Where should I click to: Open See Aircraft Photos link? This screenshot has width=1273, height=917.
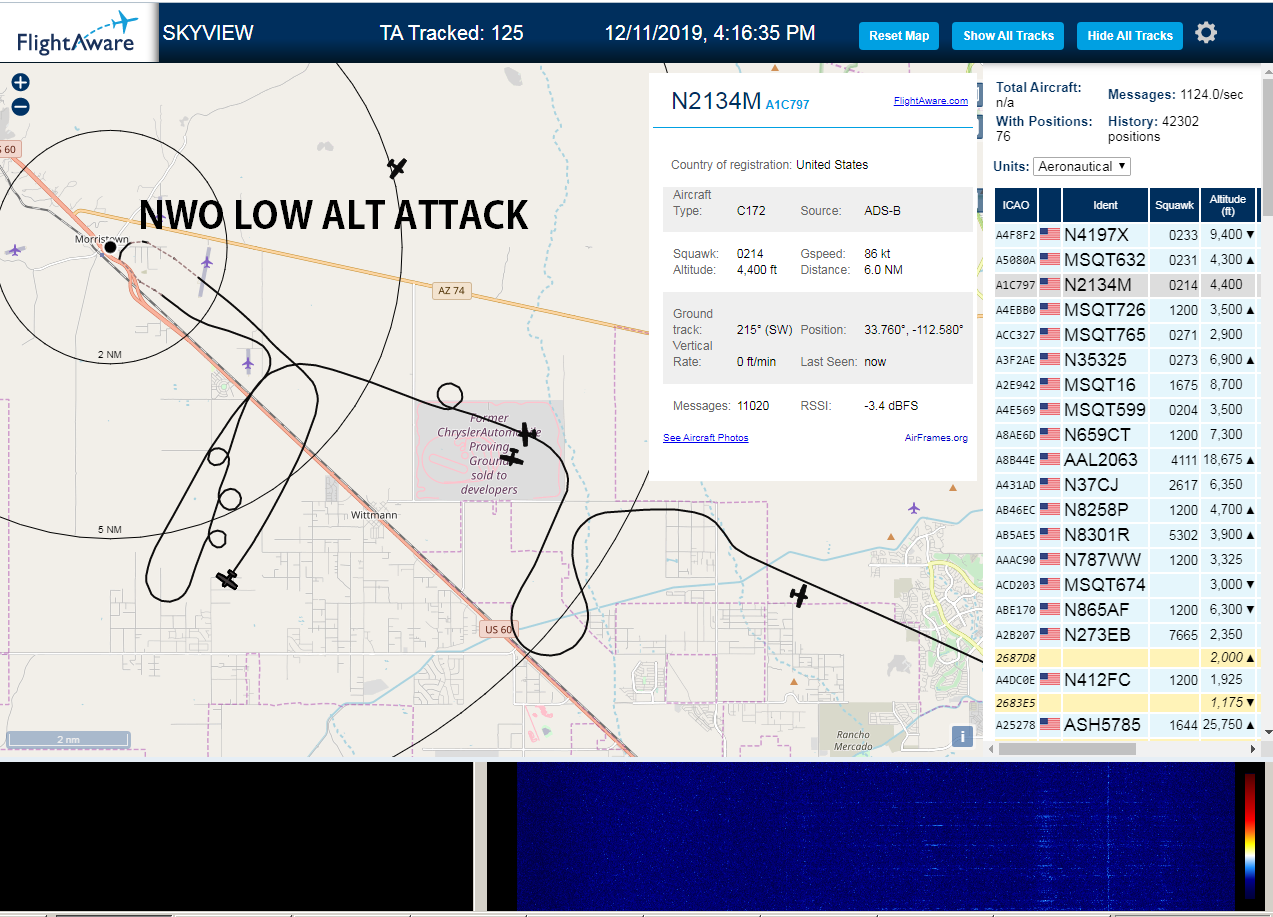(x=706, y=438)
